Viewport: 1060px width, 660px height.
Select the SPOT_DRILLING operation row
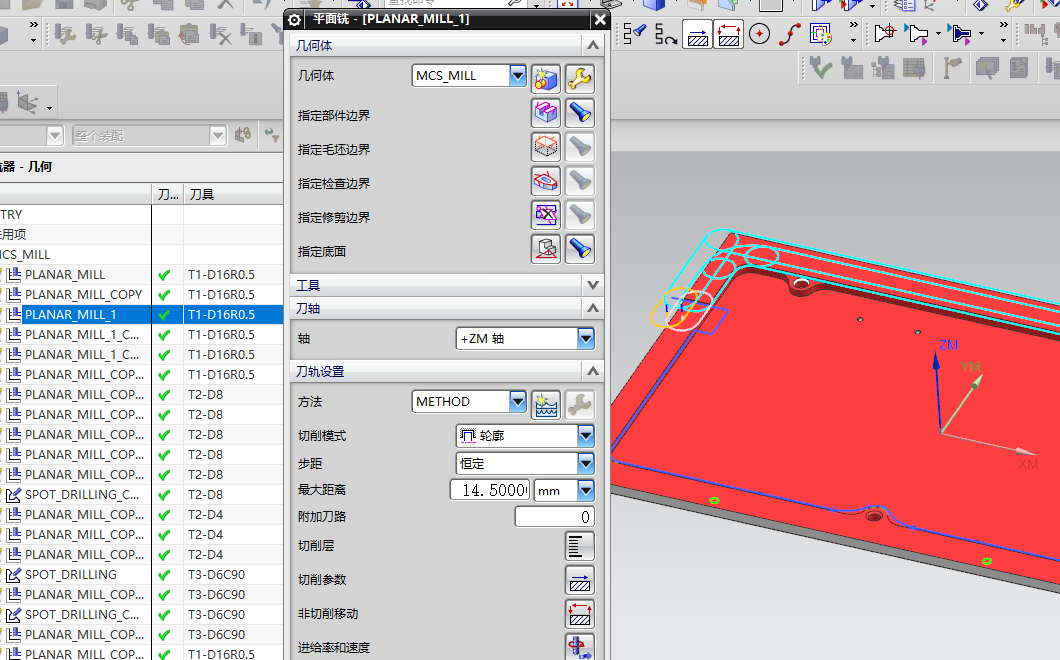click(x=70, y=574)
